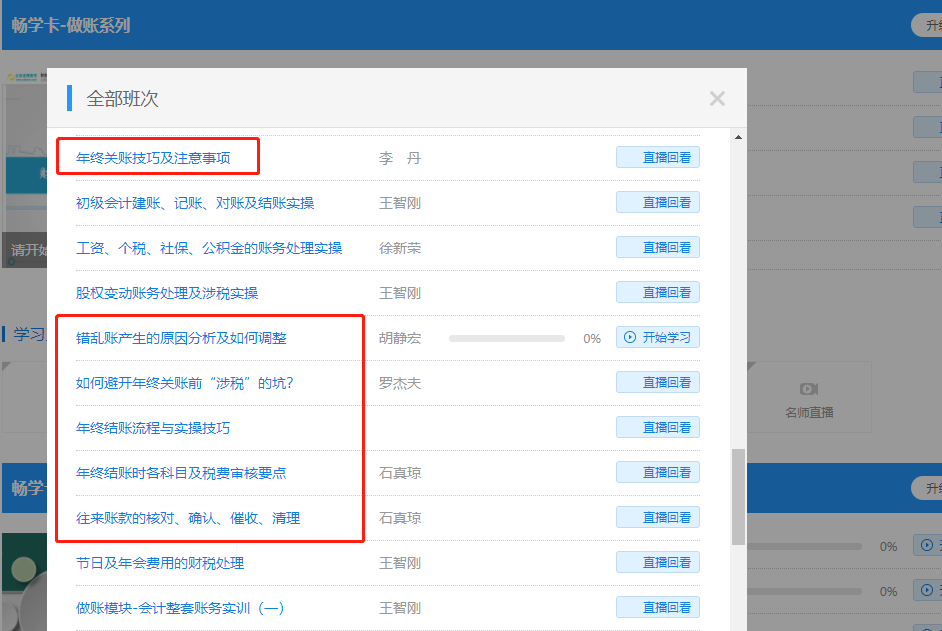This screenshot has width=942, height=631.
Task: Click 直播回看 for 徐新荣's course
Action: tap(657, 247)
